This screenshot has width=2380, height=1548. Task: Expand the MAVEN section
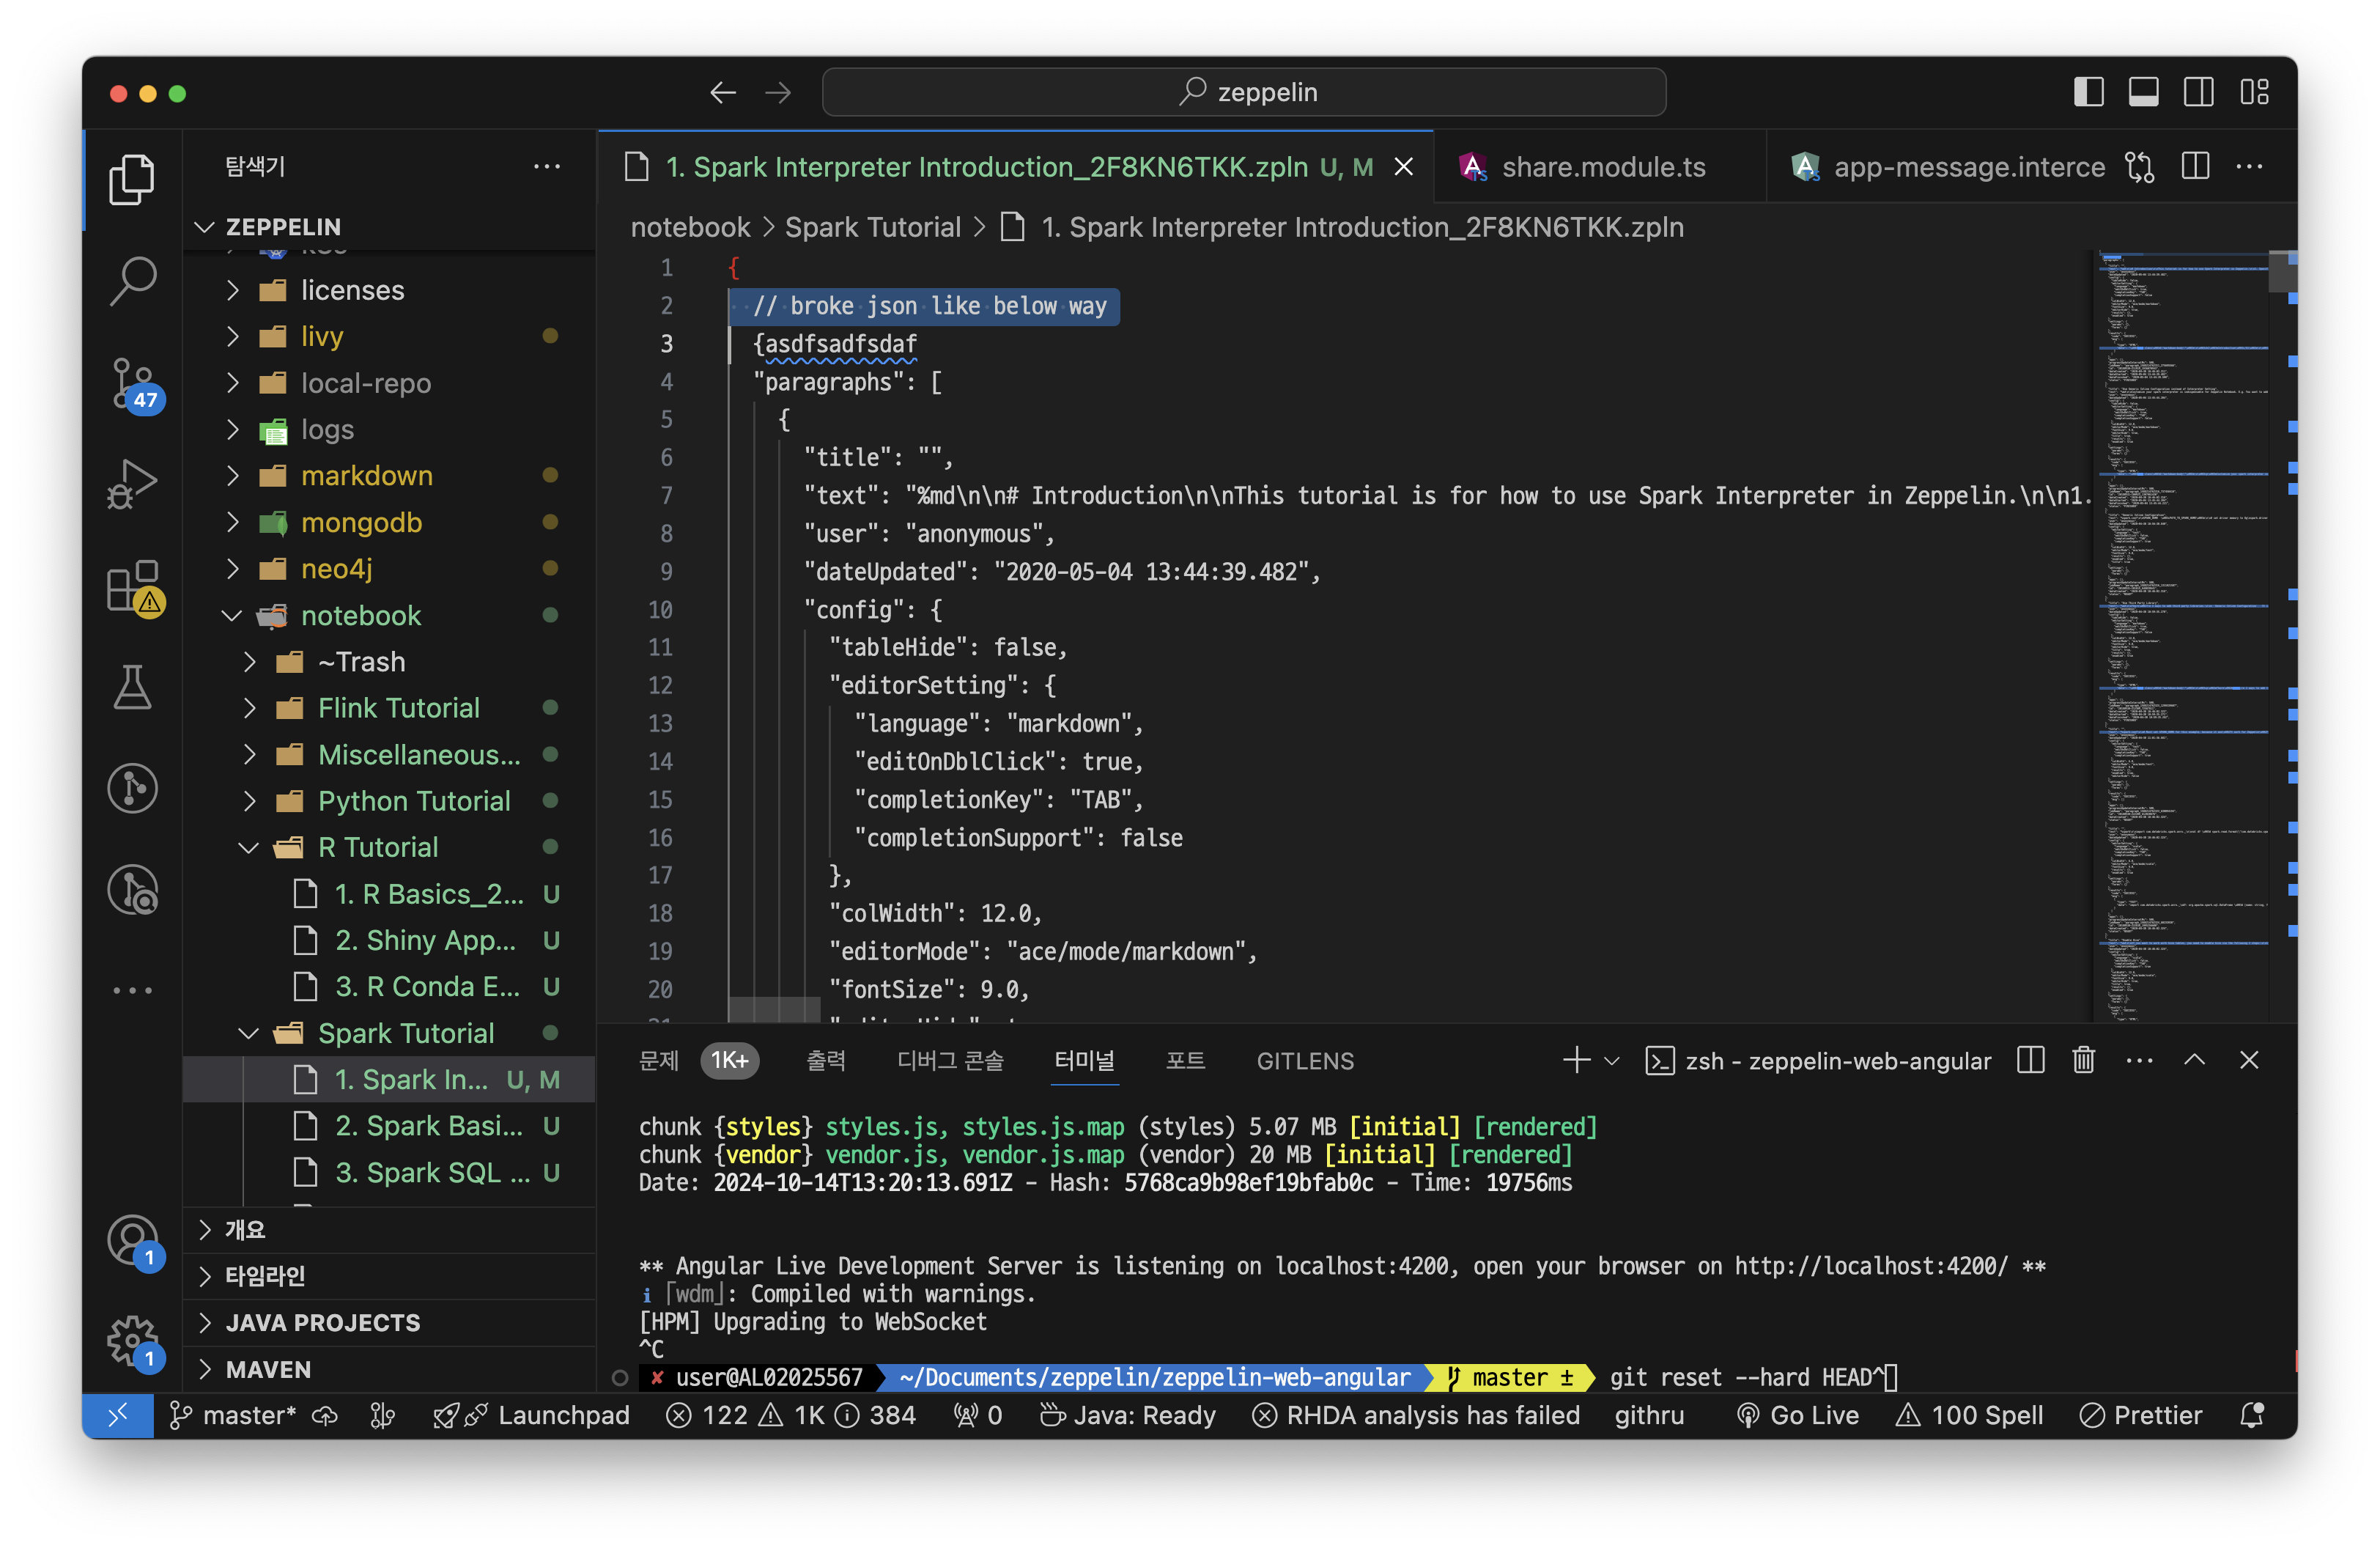click(x=390, y=1369)
